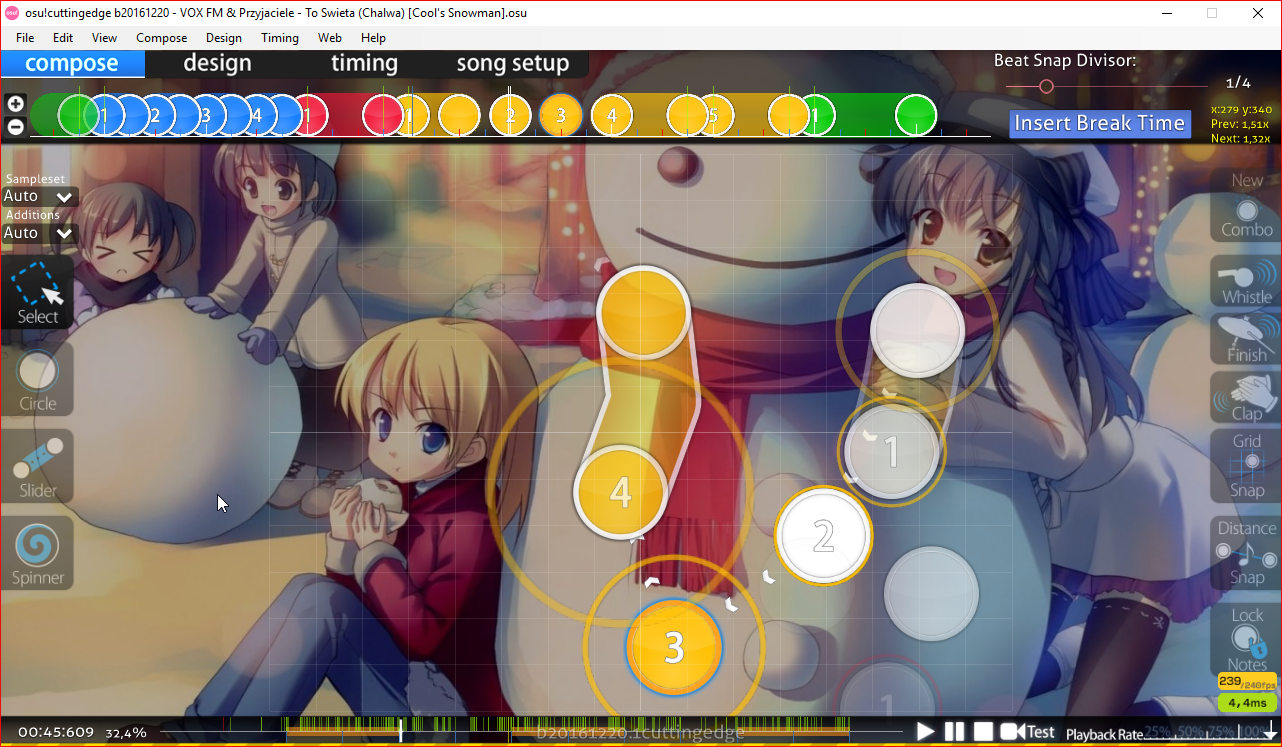Viewport: 1282px width, 747px height.
Task: Click timeline yellow object numbered 4
Action: click(x=612, y=115)
